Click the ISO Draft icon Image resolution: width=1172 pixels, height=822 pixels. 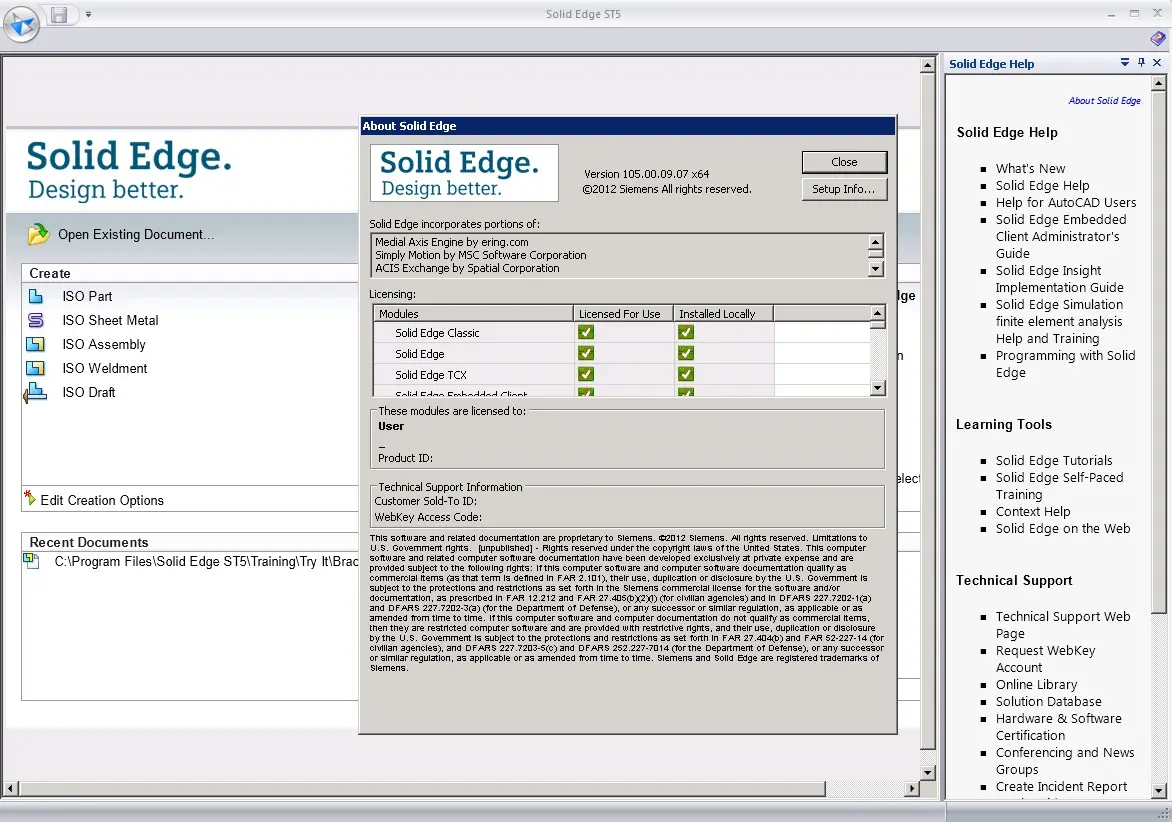35,392
